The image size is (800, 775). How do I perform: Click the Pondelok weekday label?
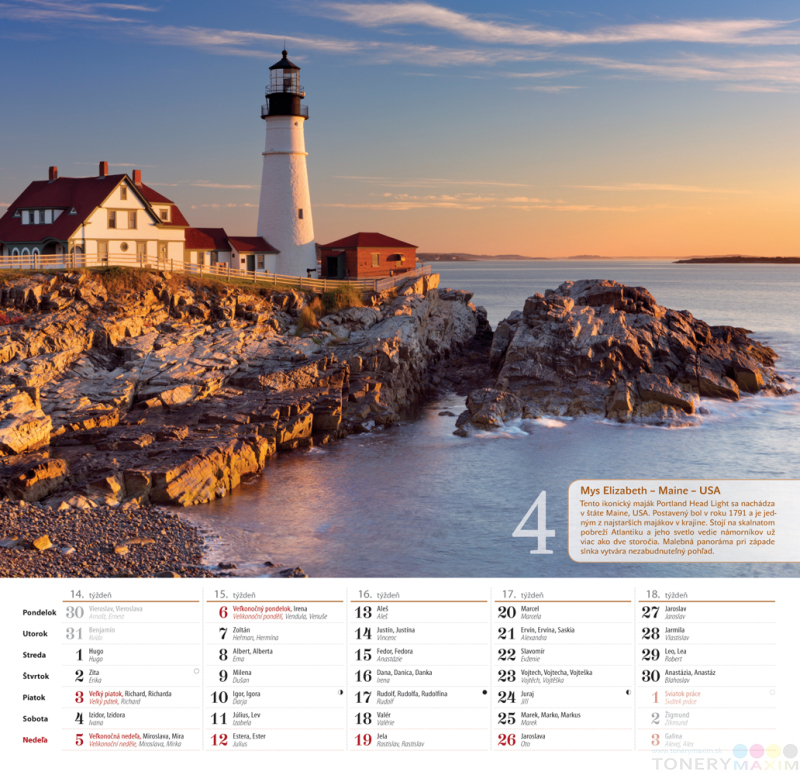[x=40, y=612]
